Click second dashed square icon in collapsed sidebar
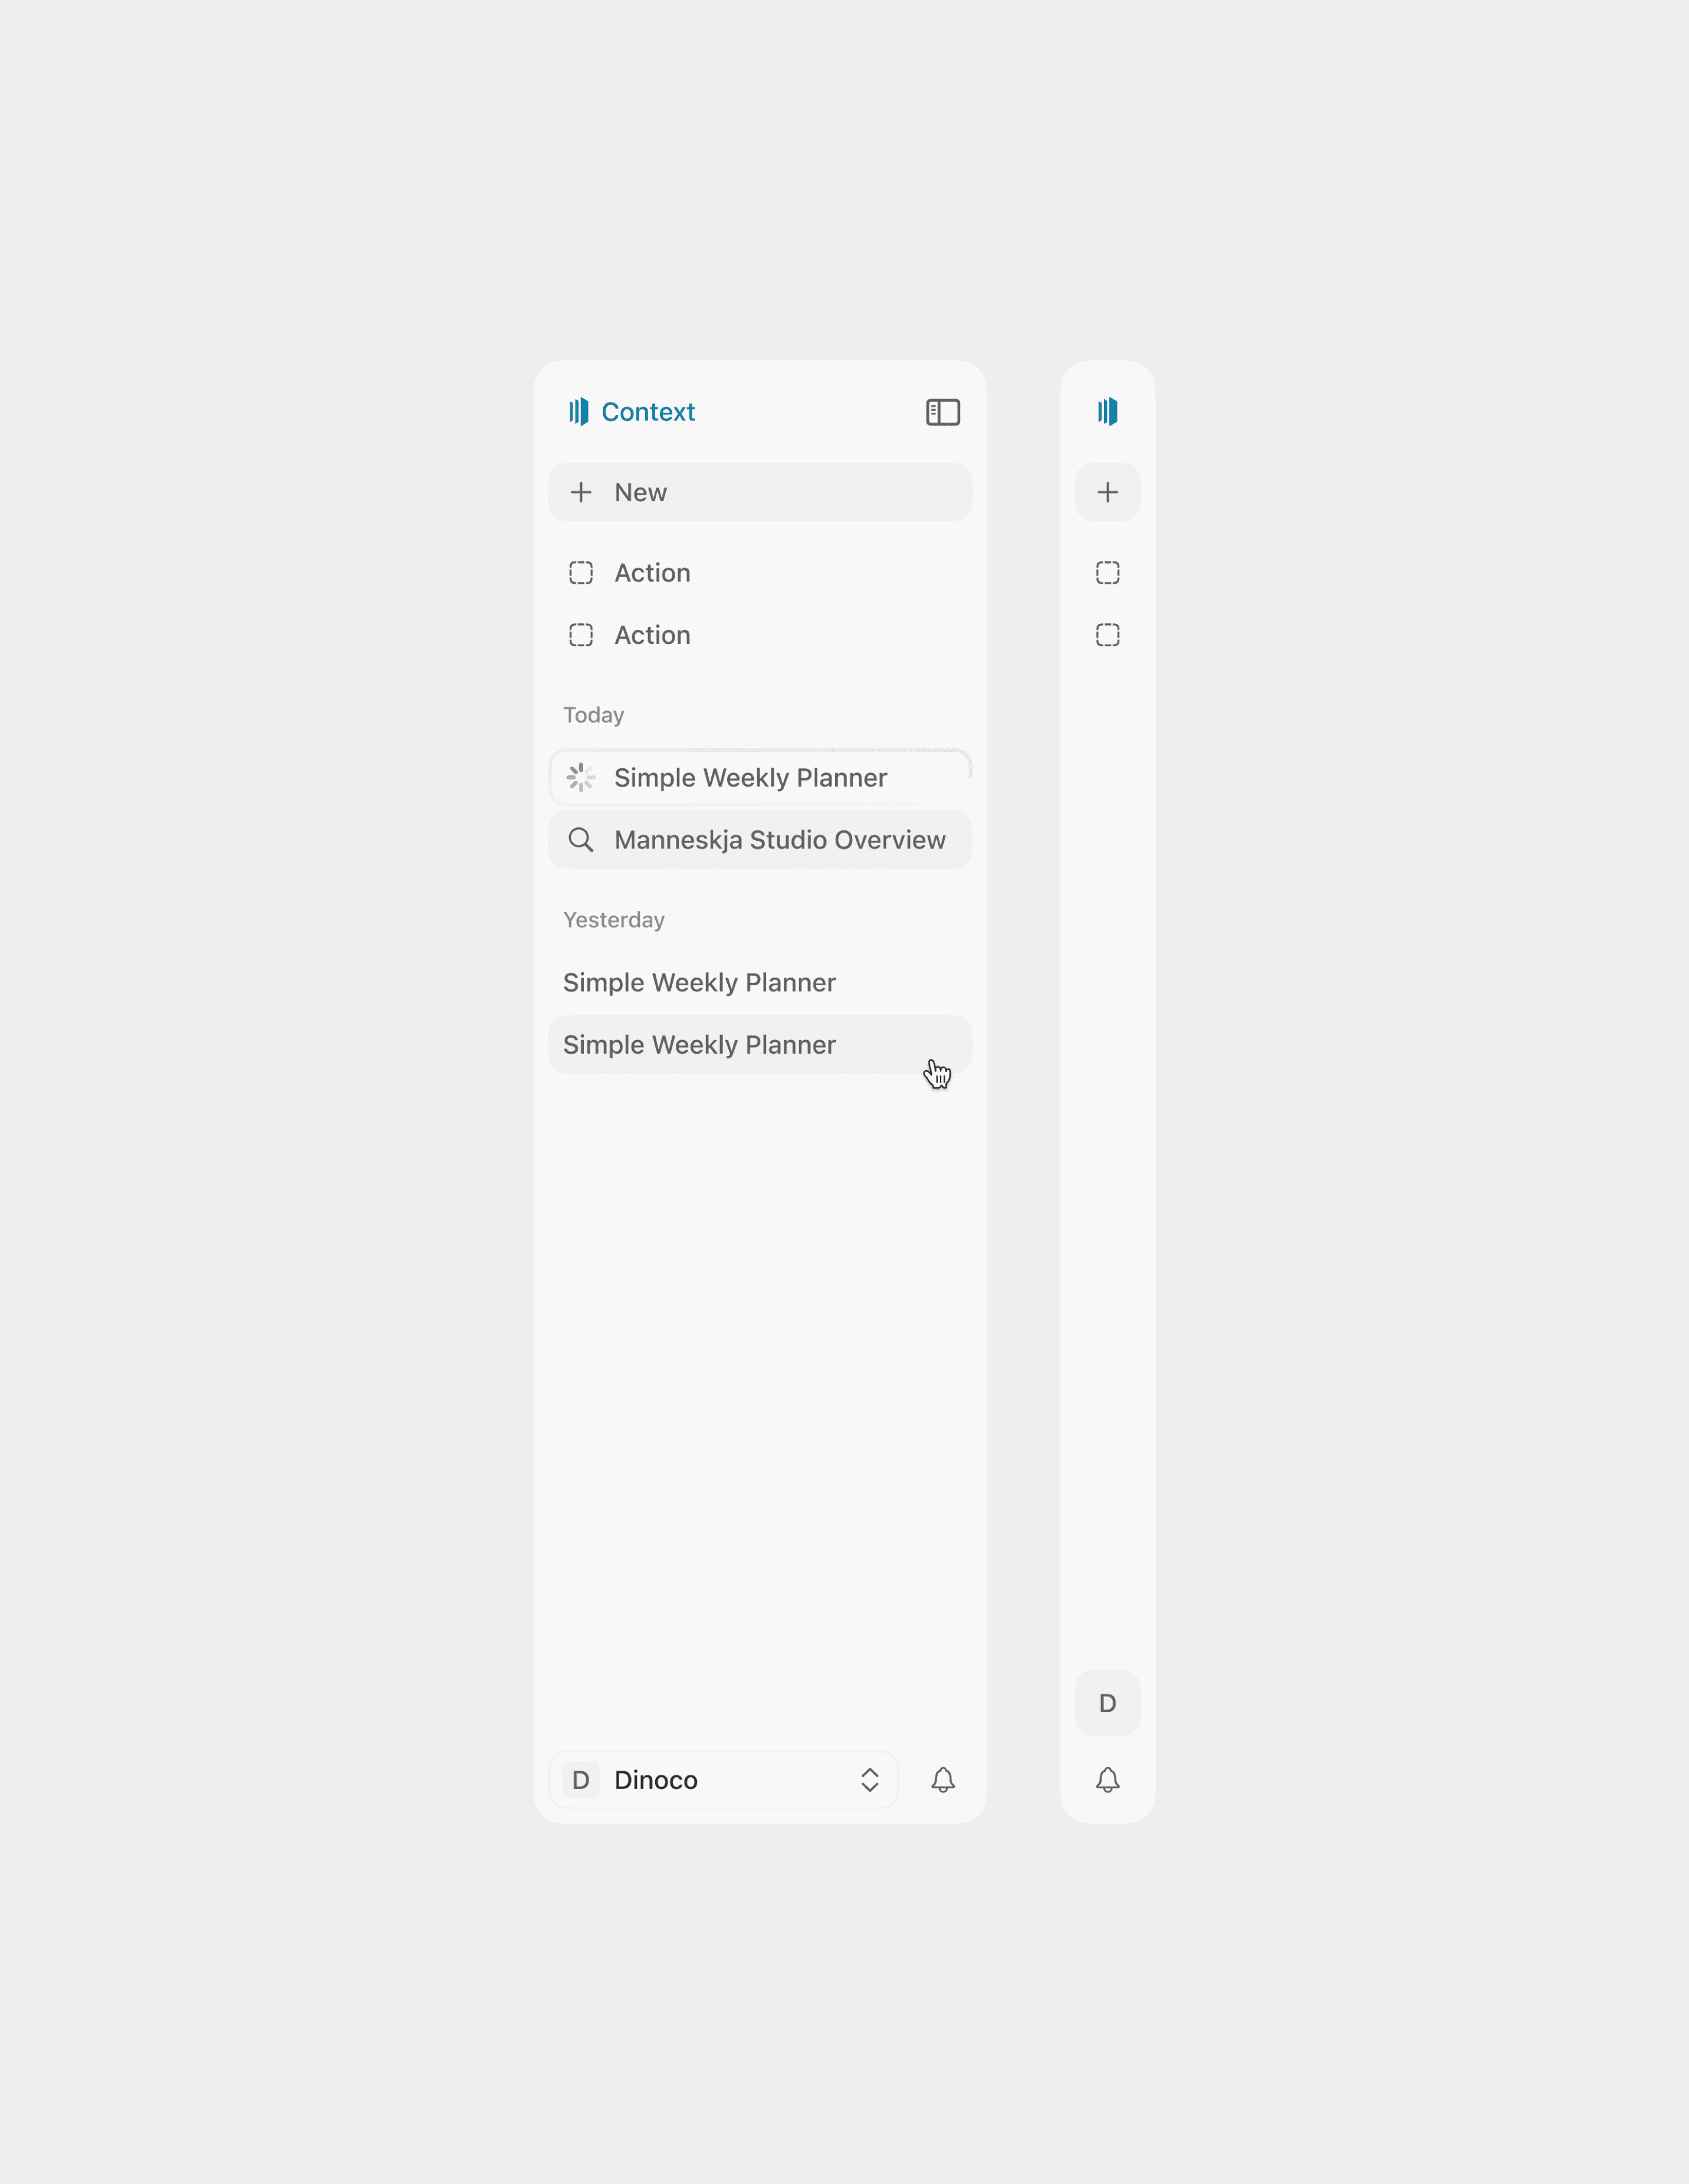Viewport: 1689px width, 2184px height. (1107, 635)
